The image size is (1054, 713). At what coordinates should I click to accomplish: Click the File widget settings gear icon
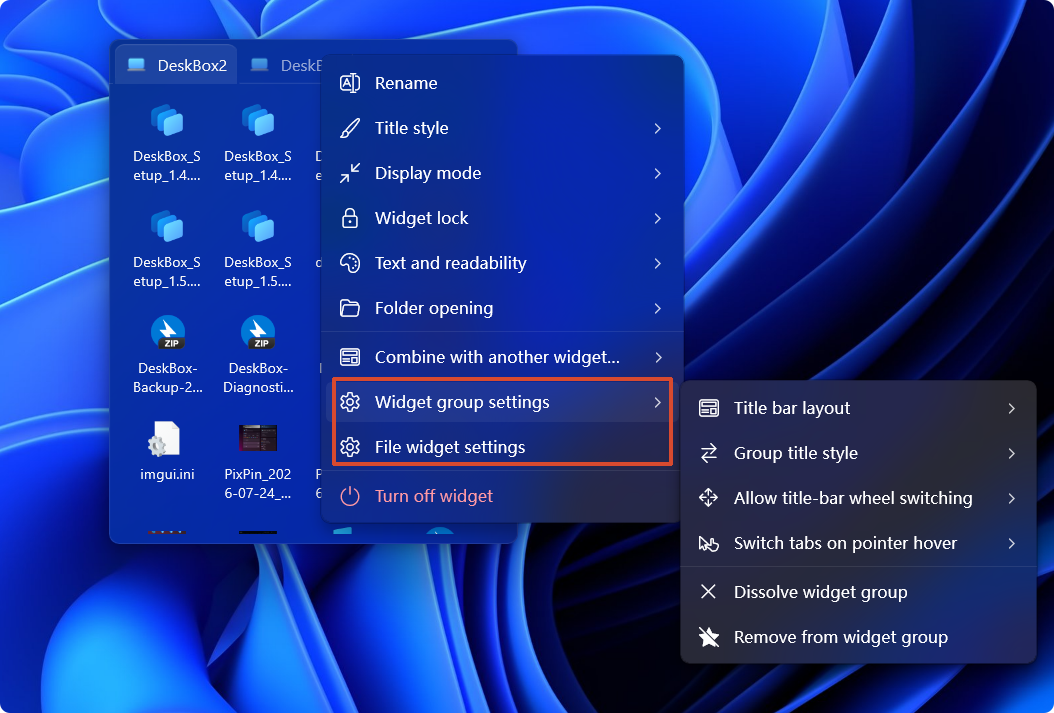click(350, 447)
